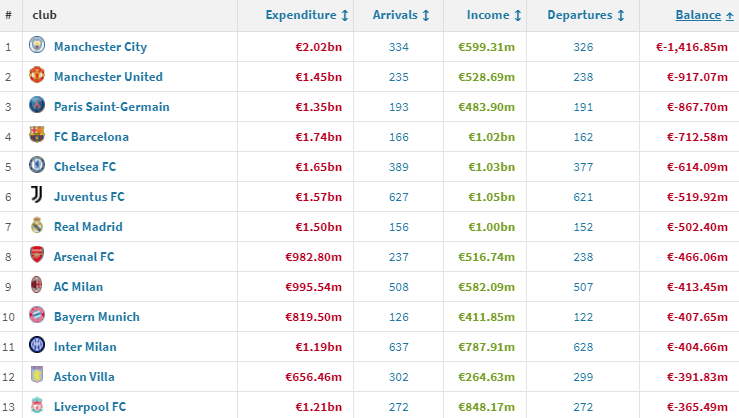Click the Bayern Munich crest icon
Image resolution: width=739 pixels, height=418 pixels.
pyautogui.click(x=37, y=317)
